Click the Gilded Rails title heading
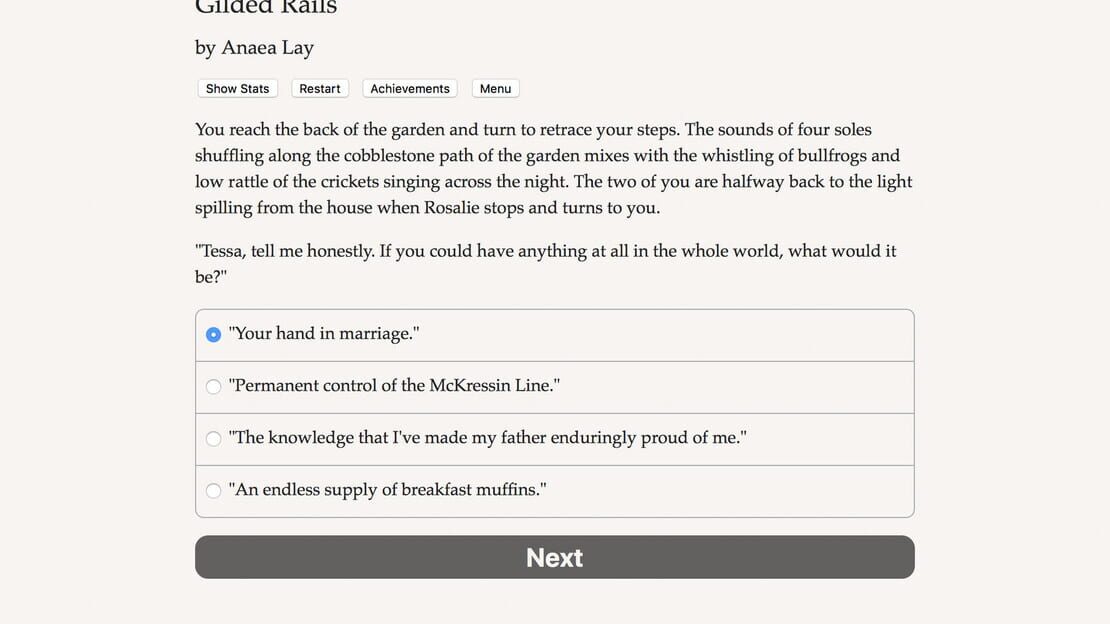 click(266, 6)
